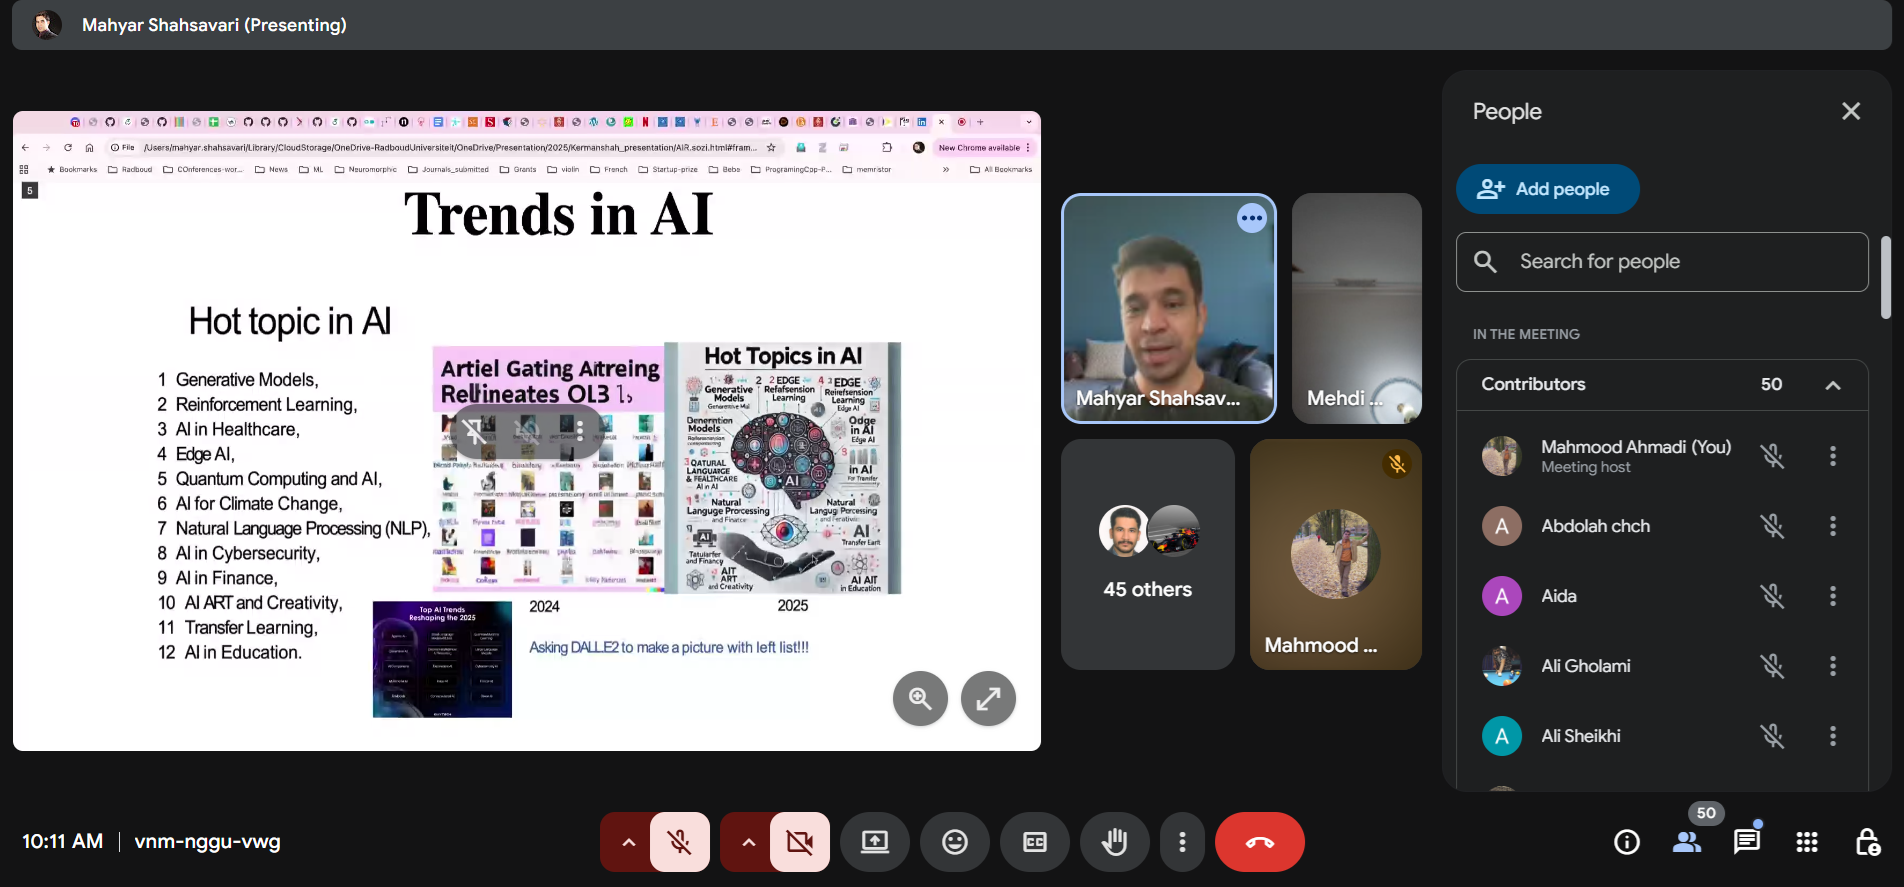Viewport: 1904px width, 887px height.
Task: Open more options for Abdolah chch
Action: (1833, 526)
